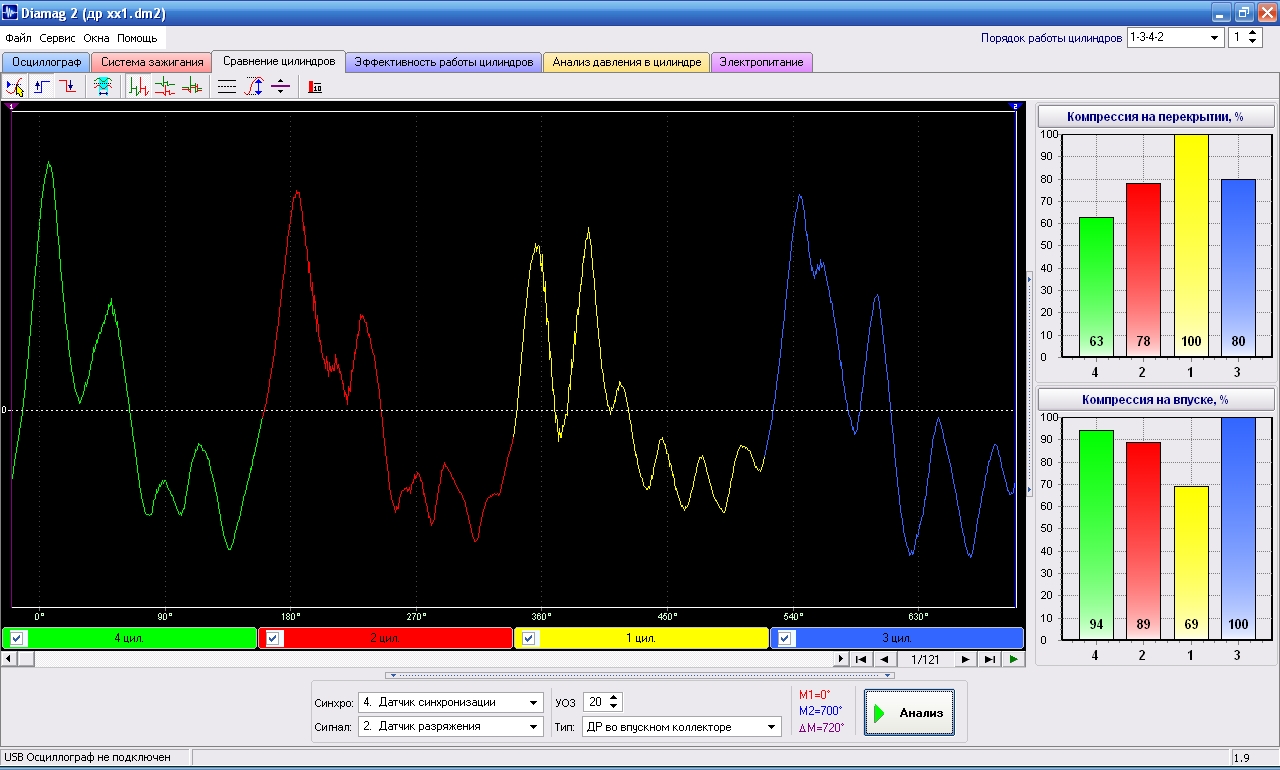Click USB Осциллограф не подключен status

(87, 758)
